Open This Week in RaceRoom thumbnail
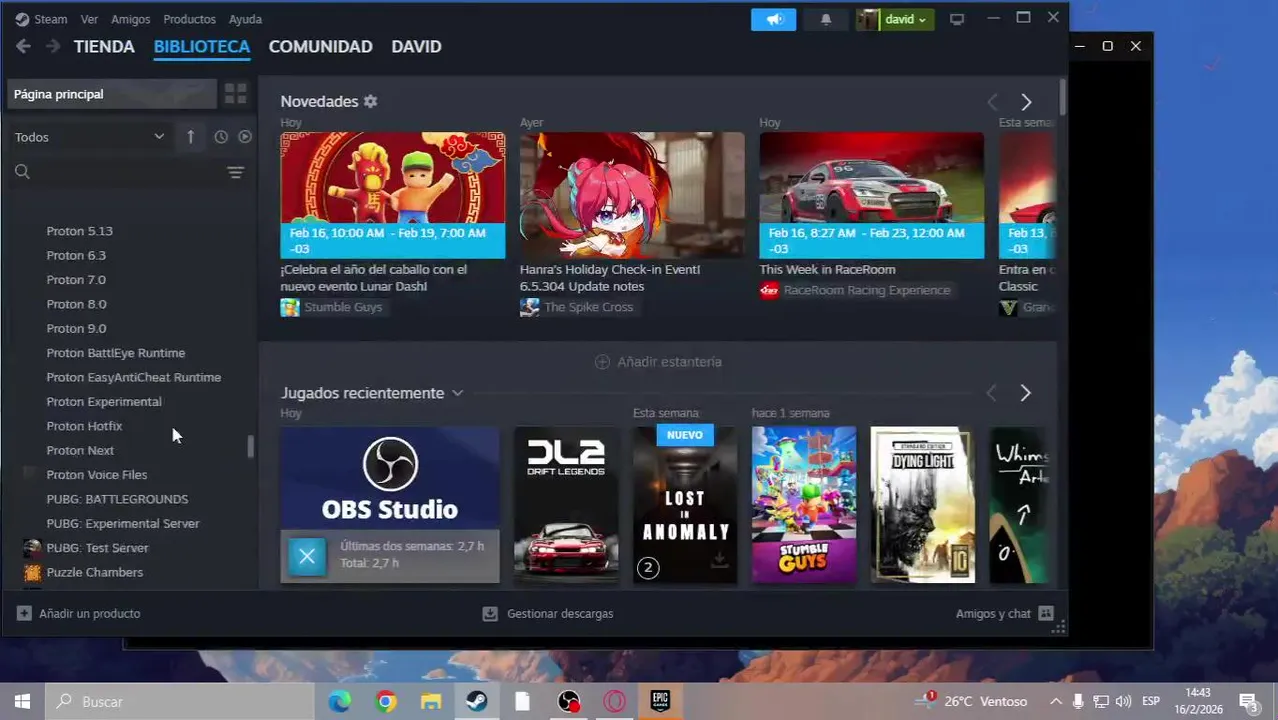The height and width of the screenshot is (720, 1278). click(x=871, y=195)
